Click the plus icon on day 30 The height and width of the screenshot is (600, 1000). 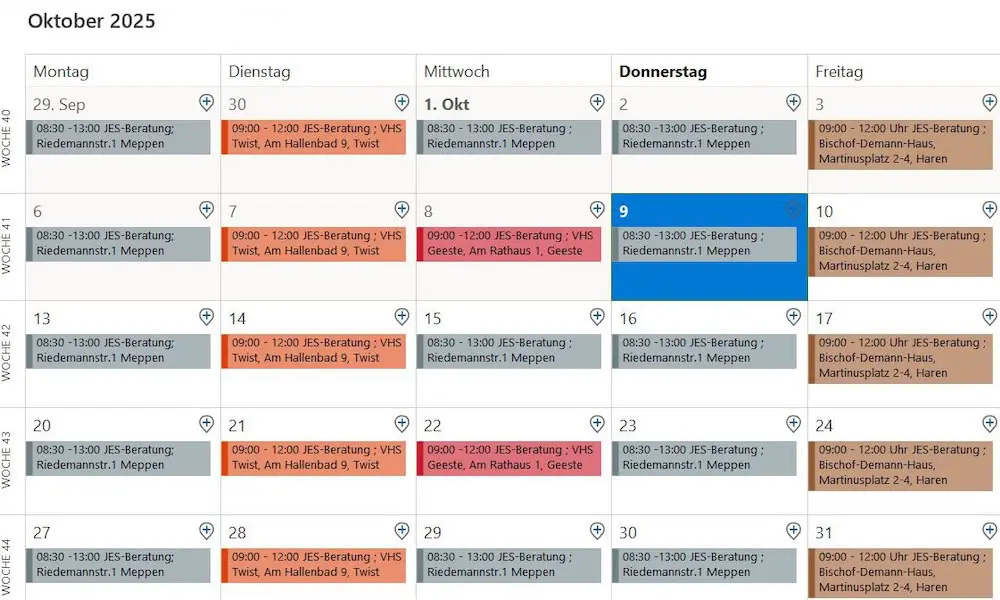793,531
